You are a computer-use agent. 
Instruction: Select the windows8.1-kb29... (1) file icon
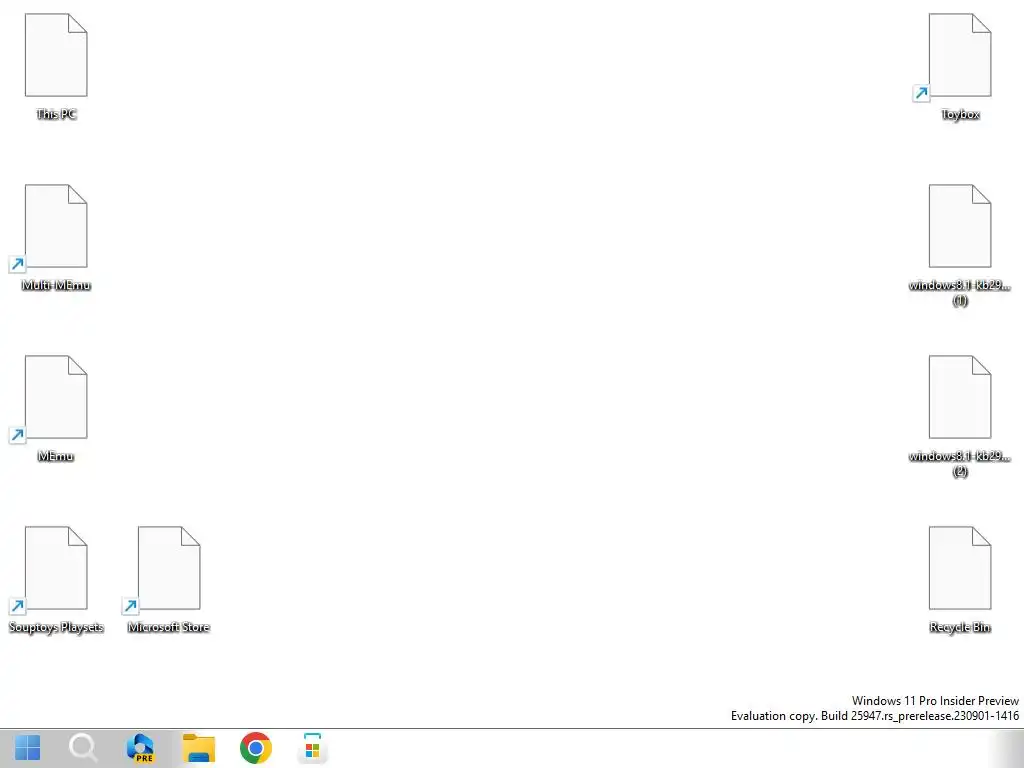tap(960, 226)
